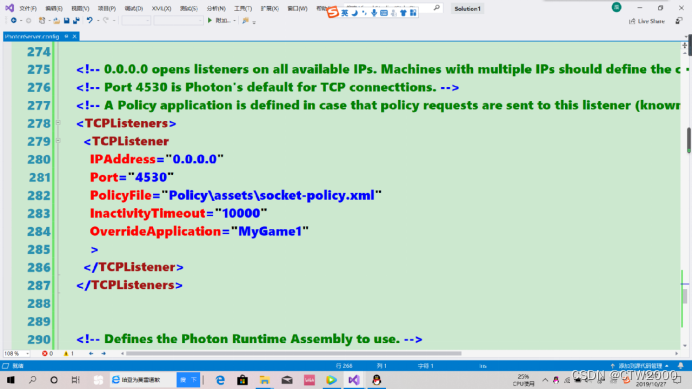The height and width of the screenshot is (390, 693).
Task: Click the horizontal scrollbar thumb
Action: [293, 353]
